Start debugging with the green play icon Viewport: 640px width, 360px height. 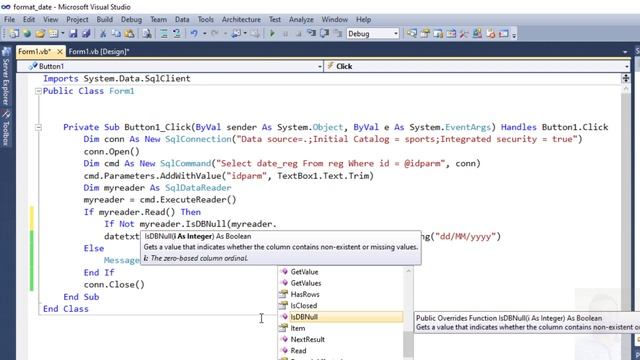[272, 33]
